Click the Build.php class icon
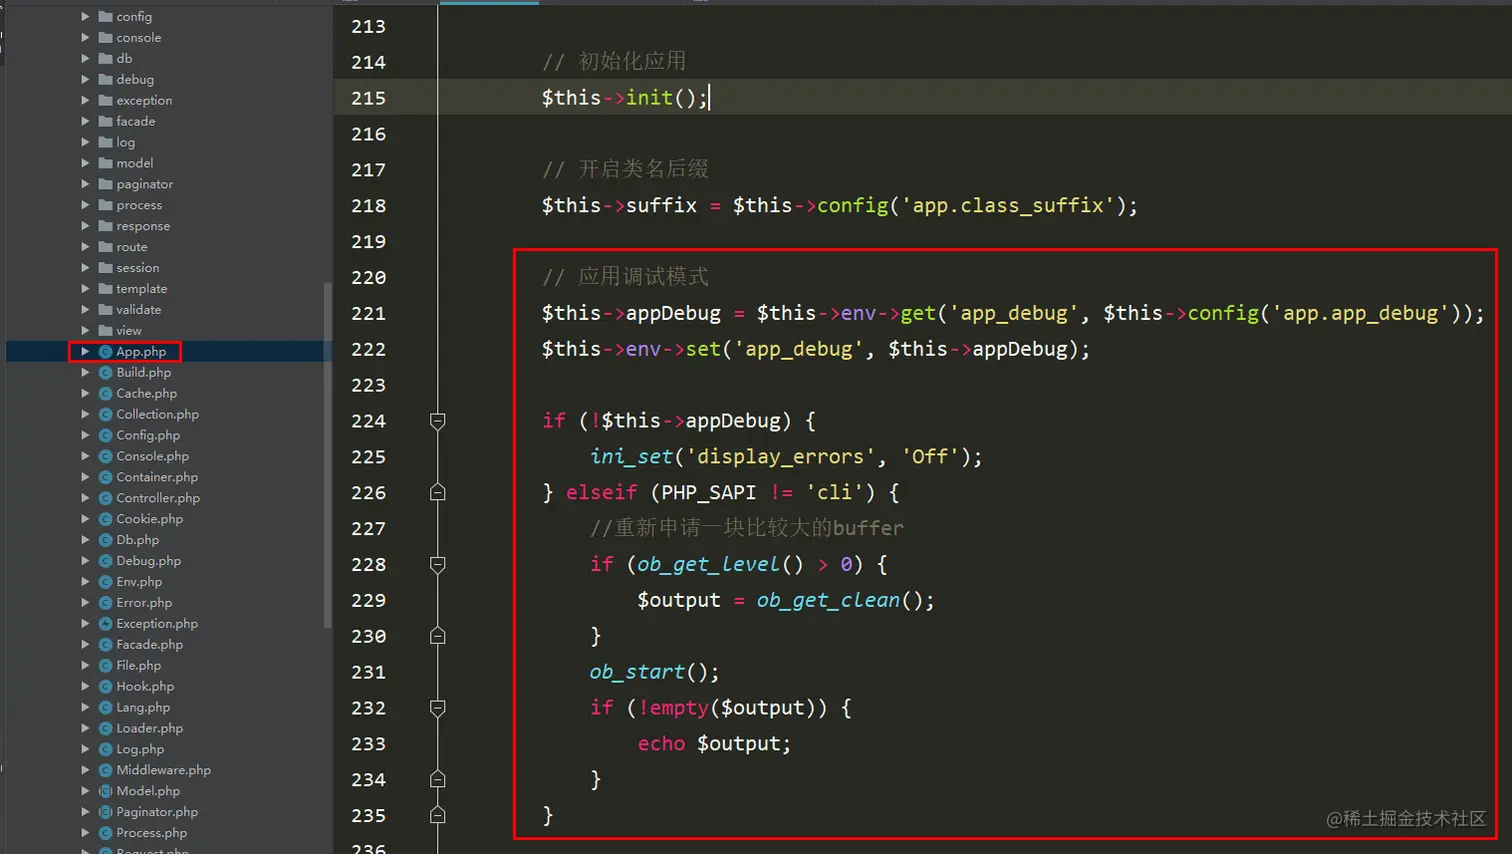 click(x=105, y=373)
